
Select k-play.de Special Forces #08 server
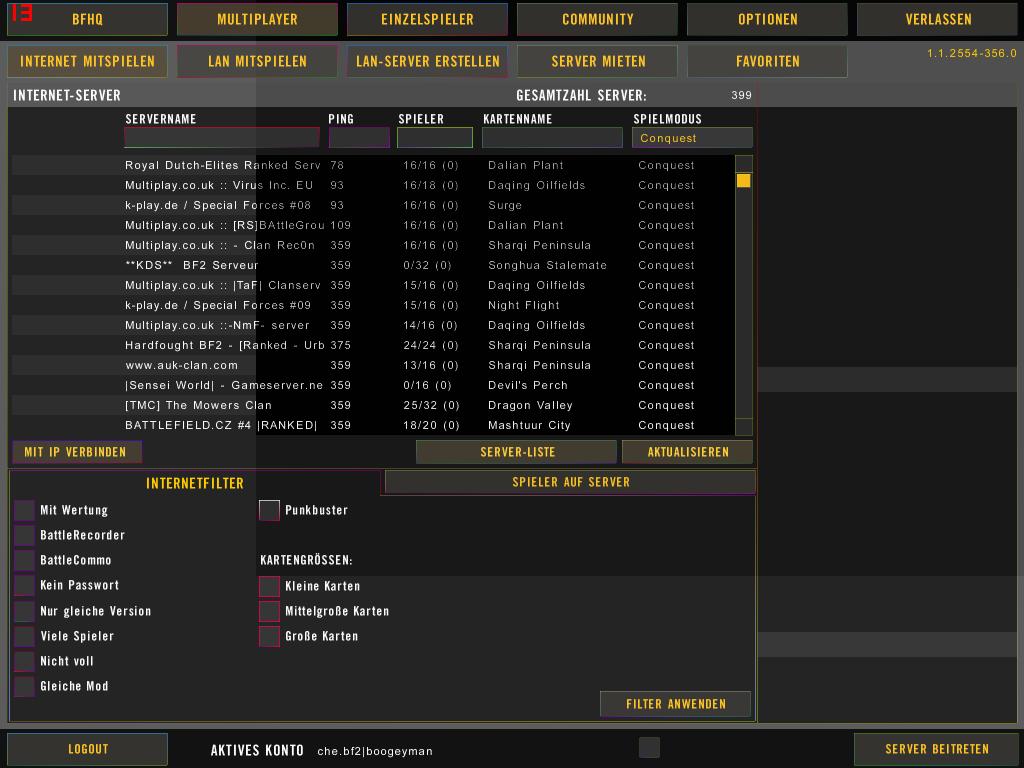(x=372, y=205)
